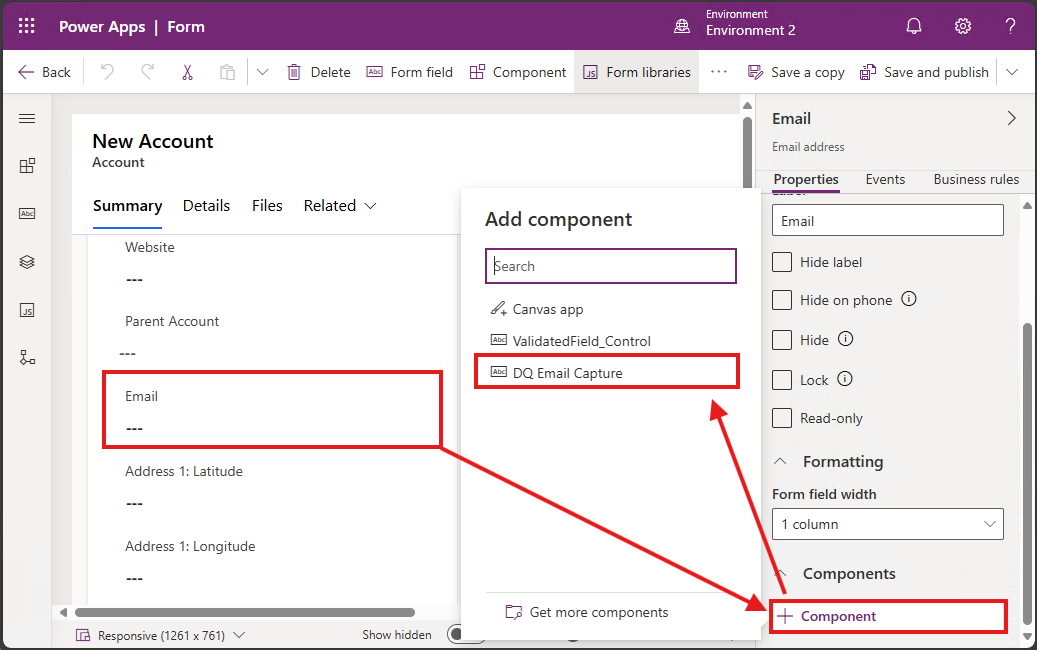Show info icon next to Lock
The image size is (1037, 650).
point(845,379)
